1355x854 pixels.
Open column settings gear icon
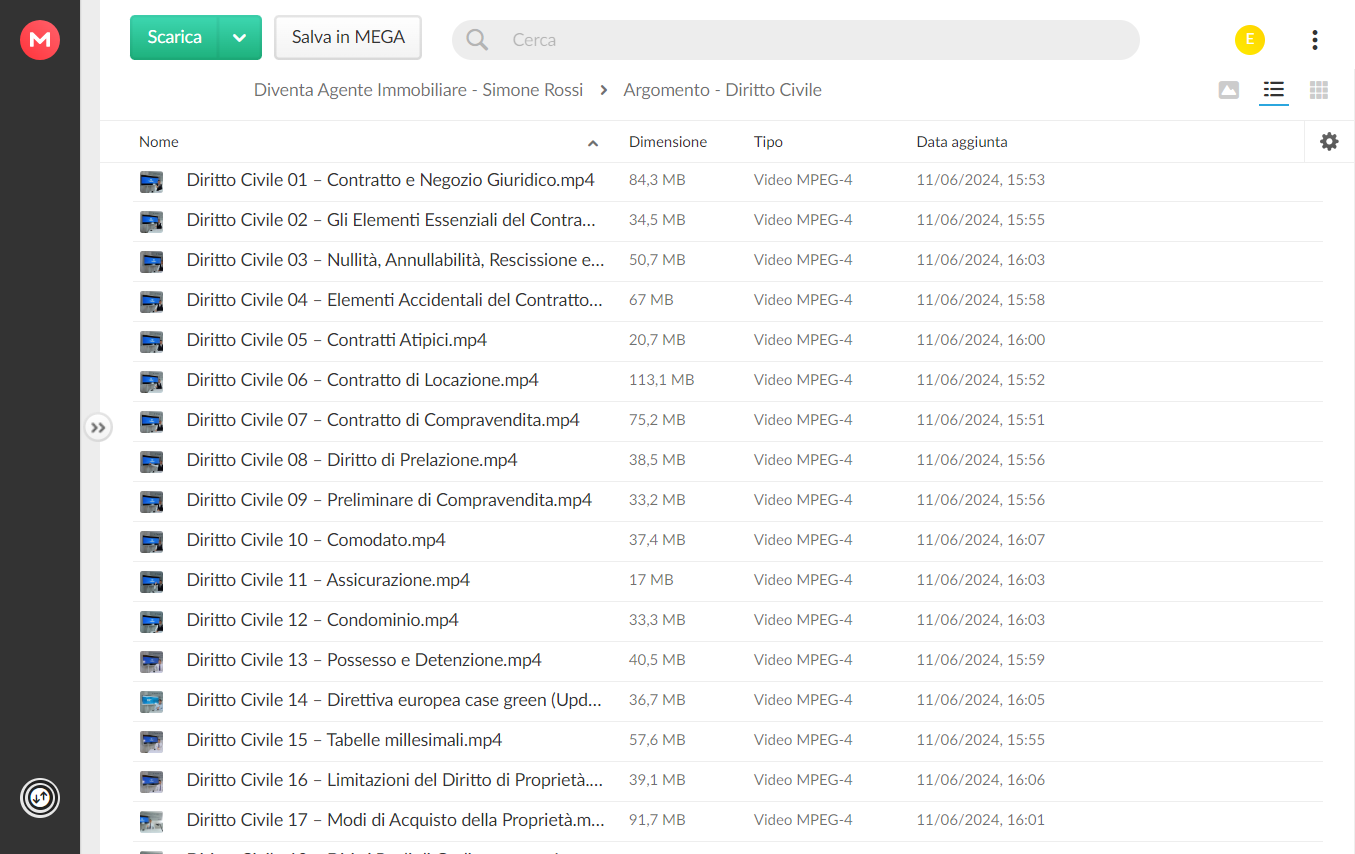(1329, 142)
